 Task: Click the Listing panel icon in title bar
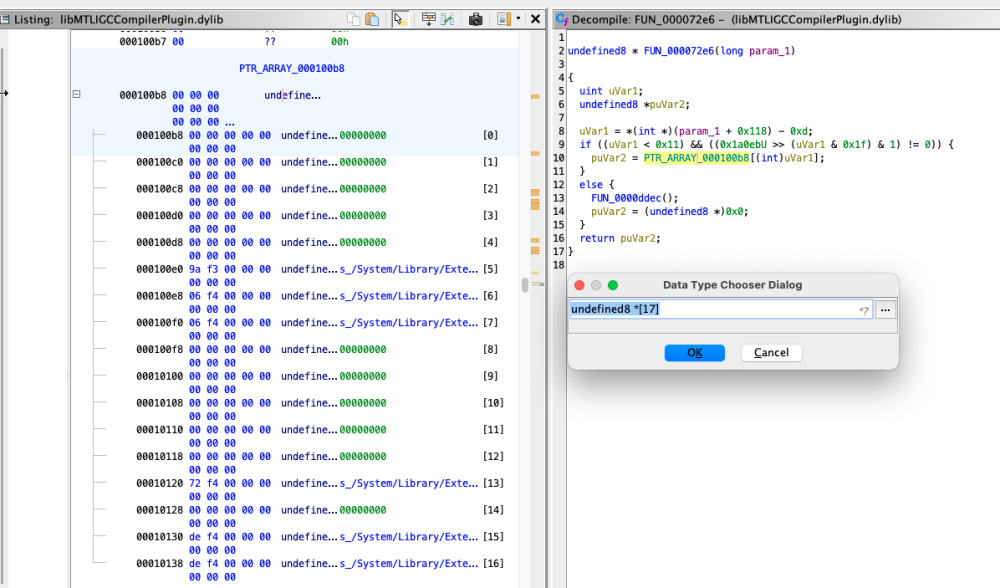[x=4, y=19]
